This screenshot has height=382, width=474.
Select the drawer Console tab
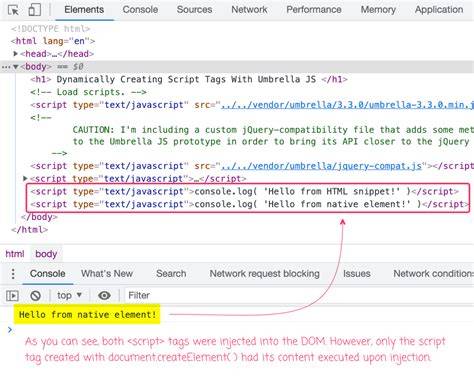point(47,274)
